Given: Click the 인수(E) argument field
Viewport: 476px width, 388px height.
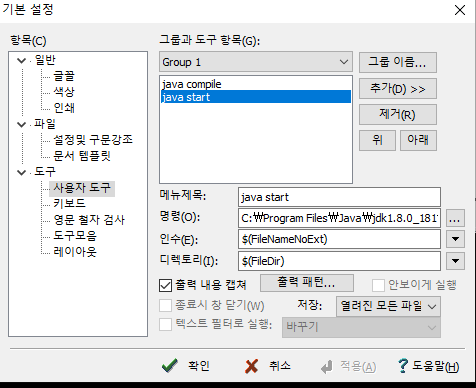Looking at the screenshot, I should click(339, 239).
